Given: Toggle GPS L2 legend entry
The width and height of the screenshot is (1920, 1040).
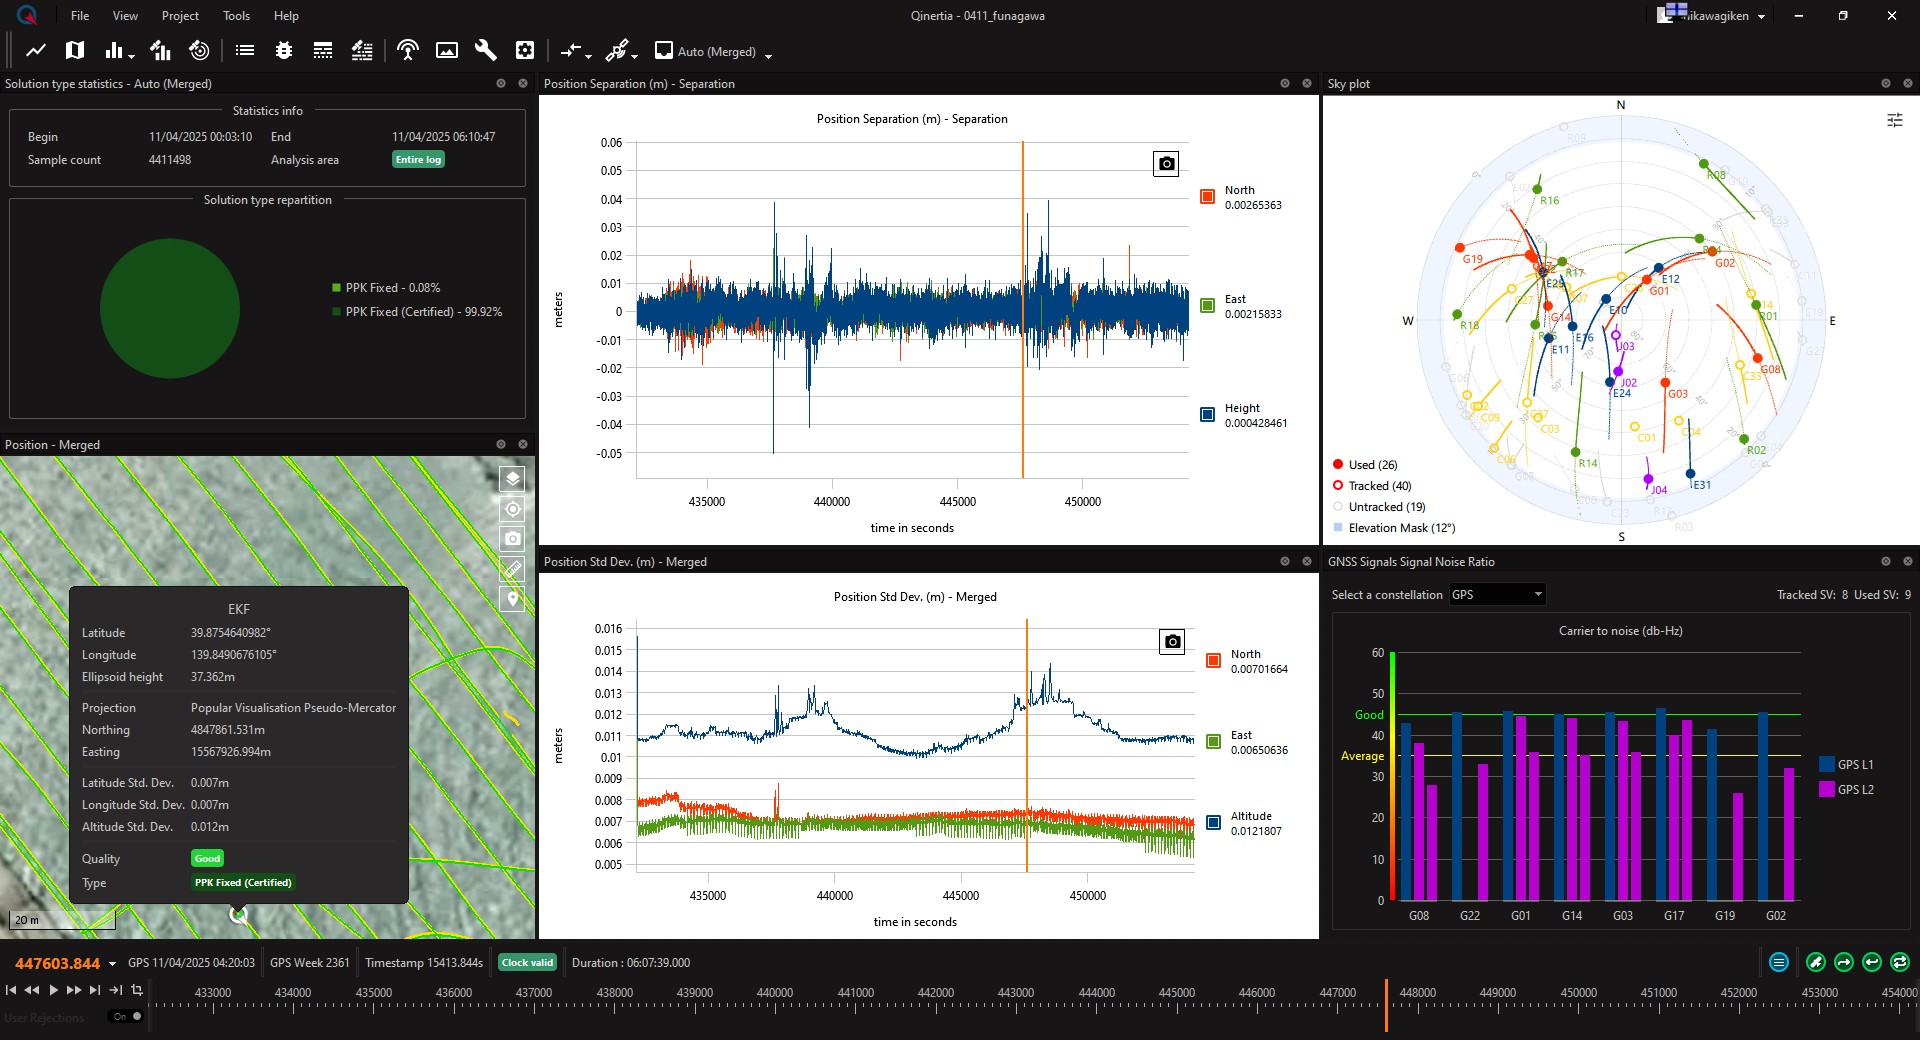Looking at the screenshot, I should coord(1846,789).
